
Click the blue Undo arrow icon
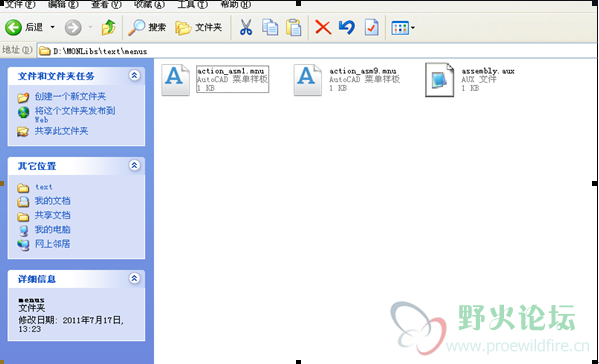coord(347,28)
